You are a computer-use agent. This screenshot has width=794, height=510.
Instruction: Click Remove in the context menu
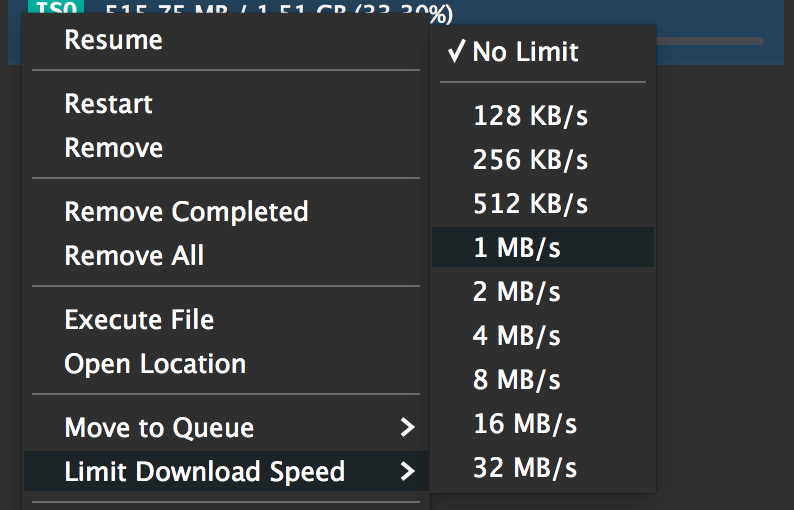click(113, 148)
